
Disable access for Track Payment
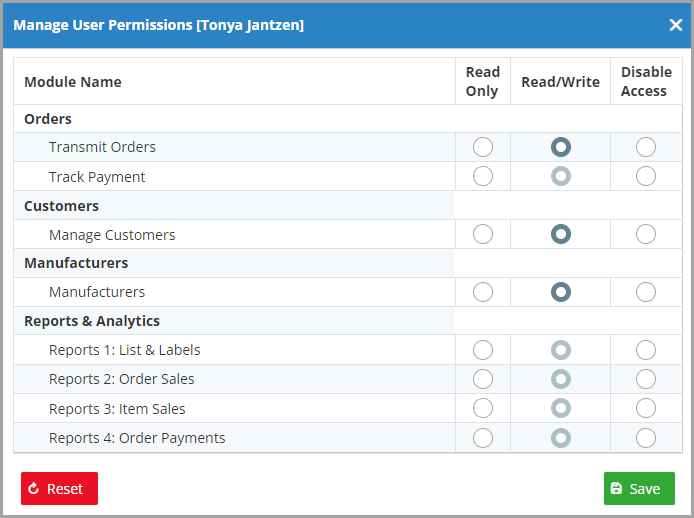click(646, 176)
